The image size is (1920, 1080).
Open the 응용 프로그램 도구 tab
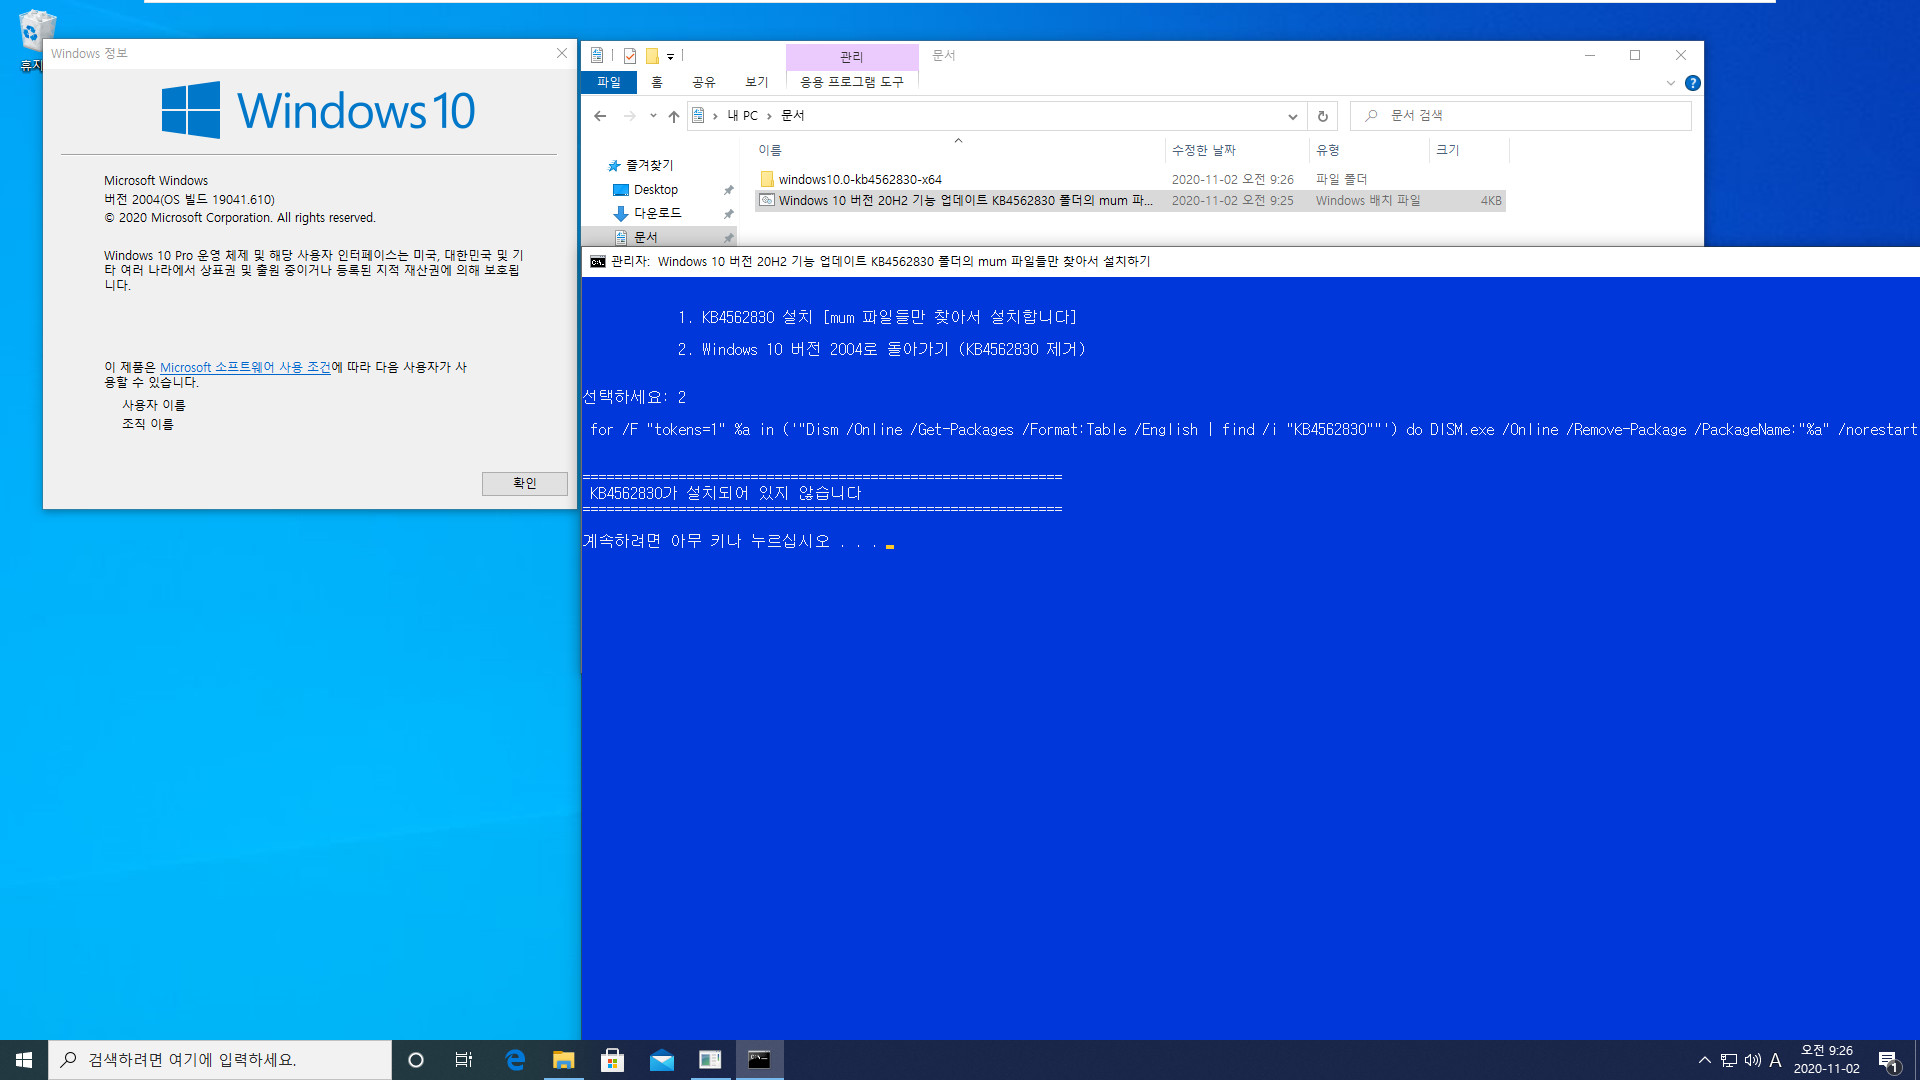coord(852,82)
